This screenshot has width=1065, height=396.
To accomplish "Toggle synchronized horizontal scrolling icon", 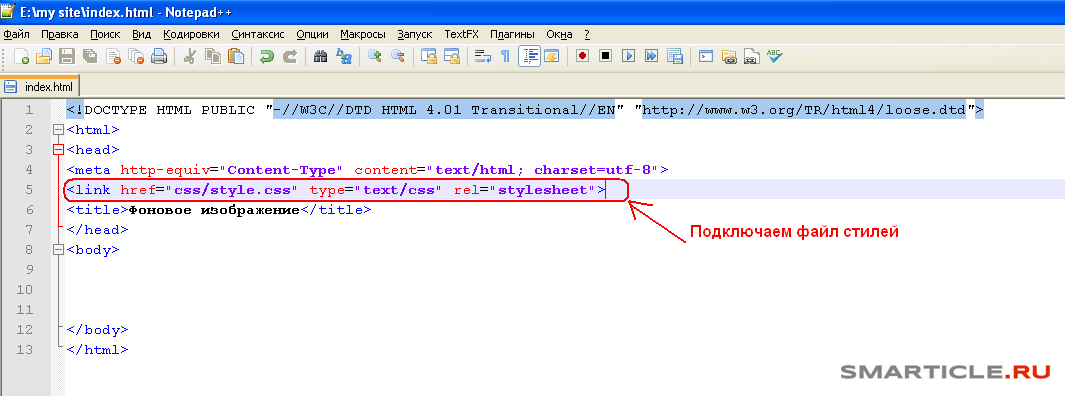I will coord(452,56).
